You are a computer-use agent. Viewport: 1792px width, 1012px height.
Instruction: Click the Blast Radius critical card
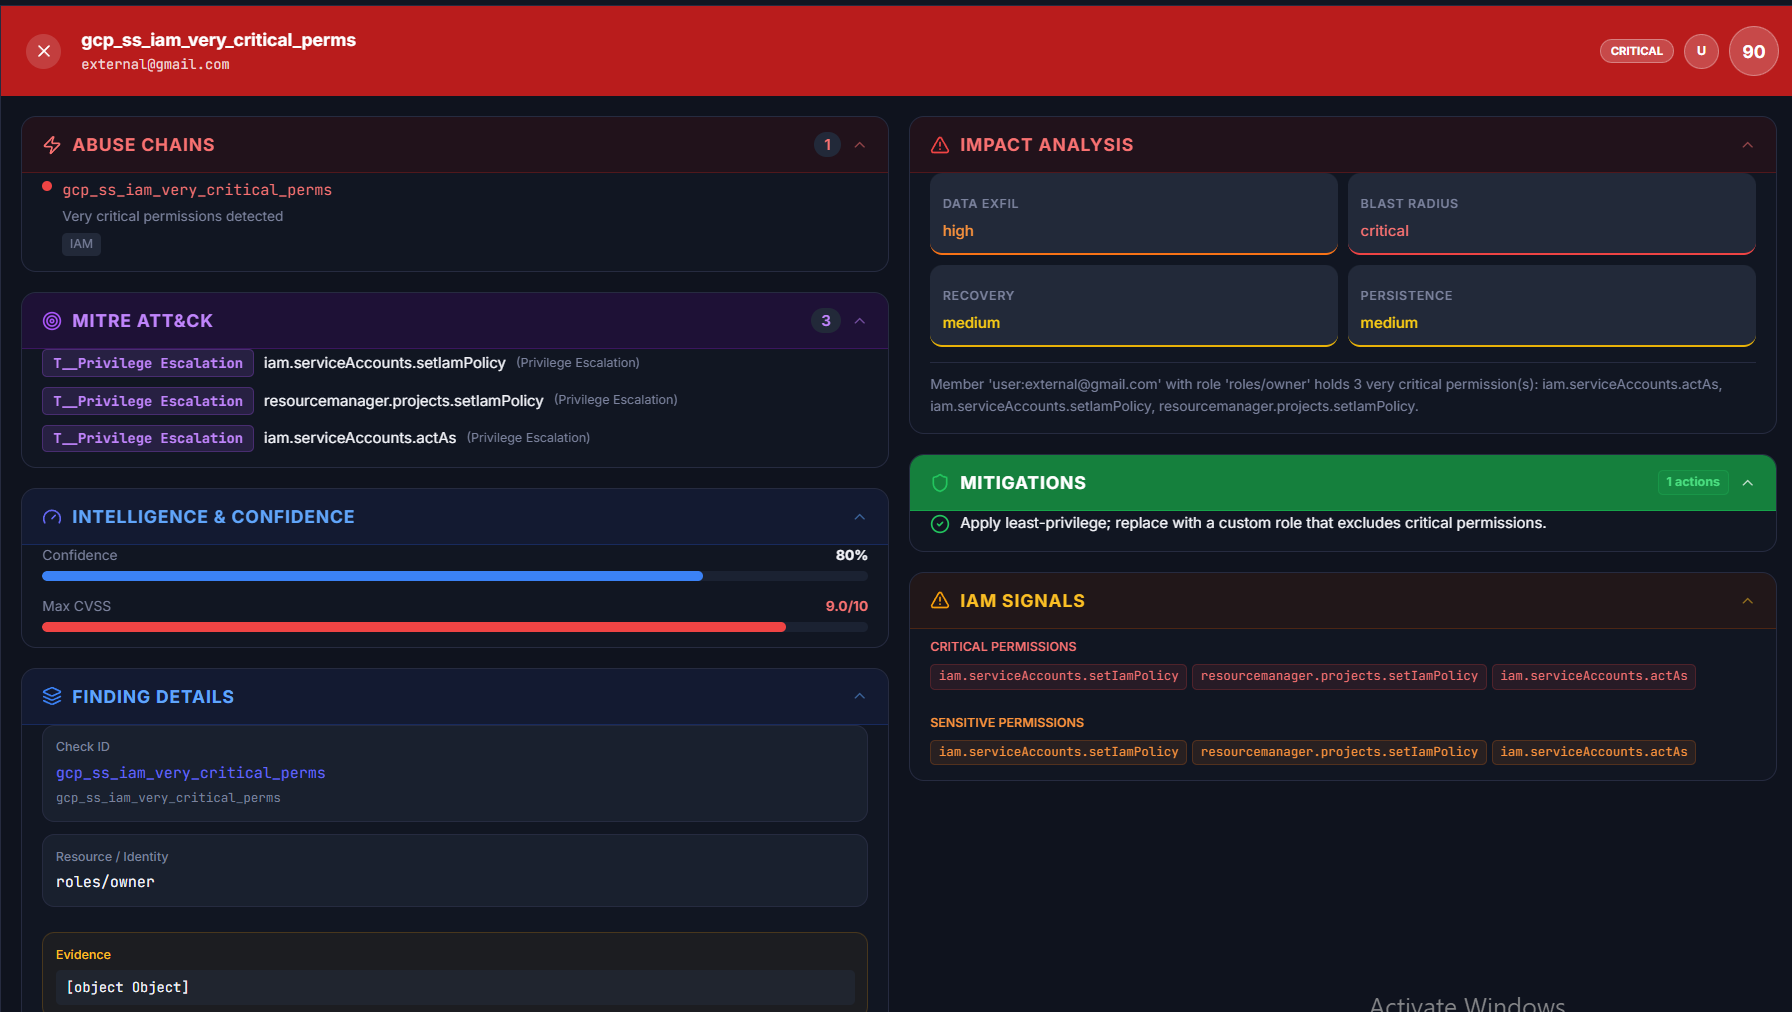1552,214
